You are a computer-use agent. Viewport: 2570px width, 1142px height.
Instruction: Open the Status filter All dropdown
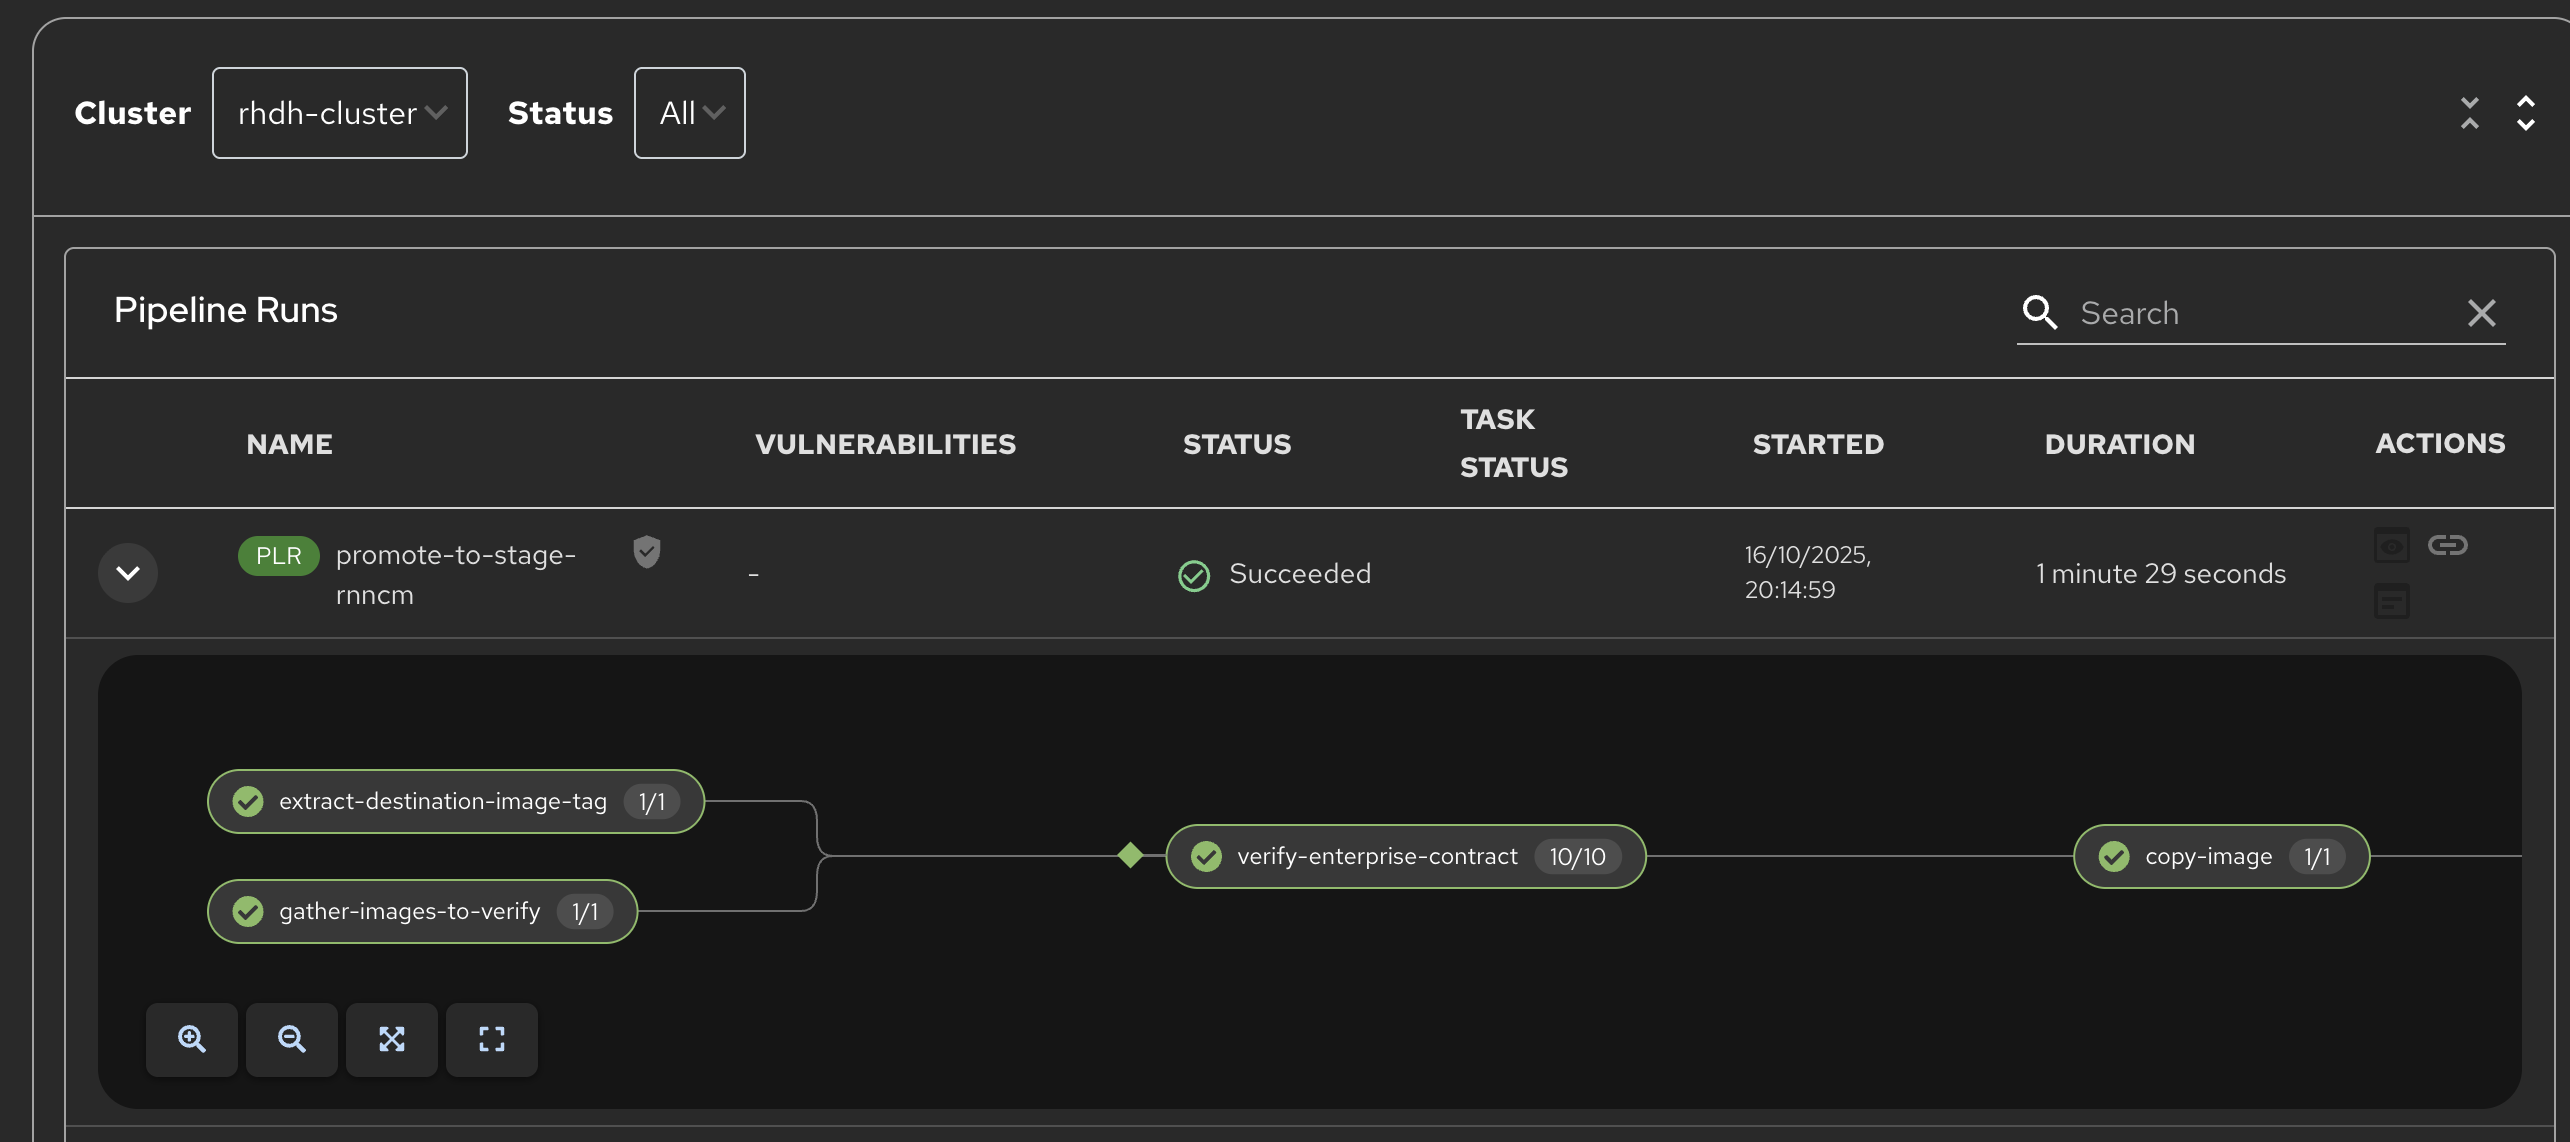[690, 113]
